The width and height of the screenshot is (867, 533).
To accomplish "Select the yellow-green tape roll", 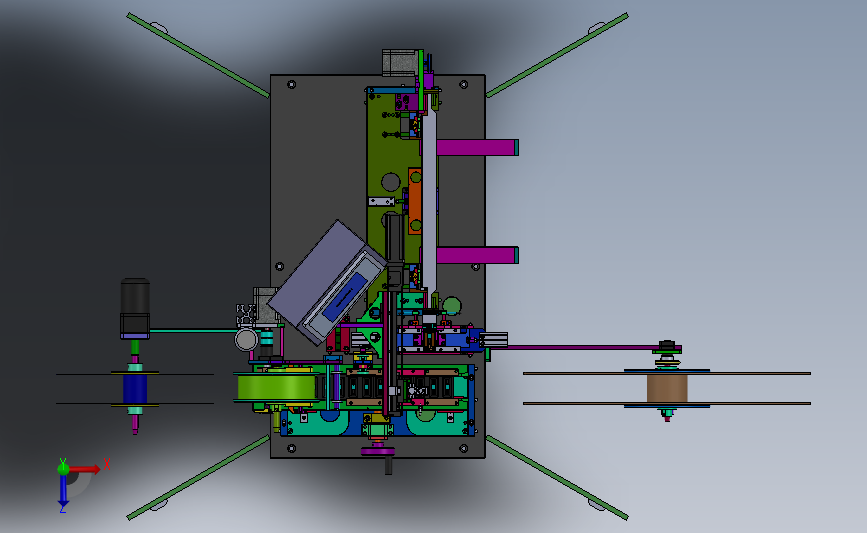I will [x=278, y=388].
